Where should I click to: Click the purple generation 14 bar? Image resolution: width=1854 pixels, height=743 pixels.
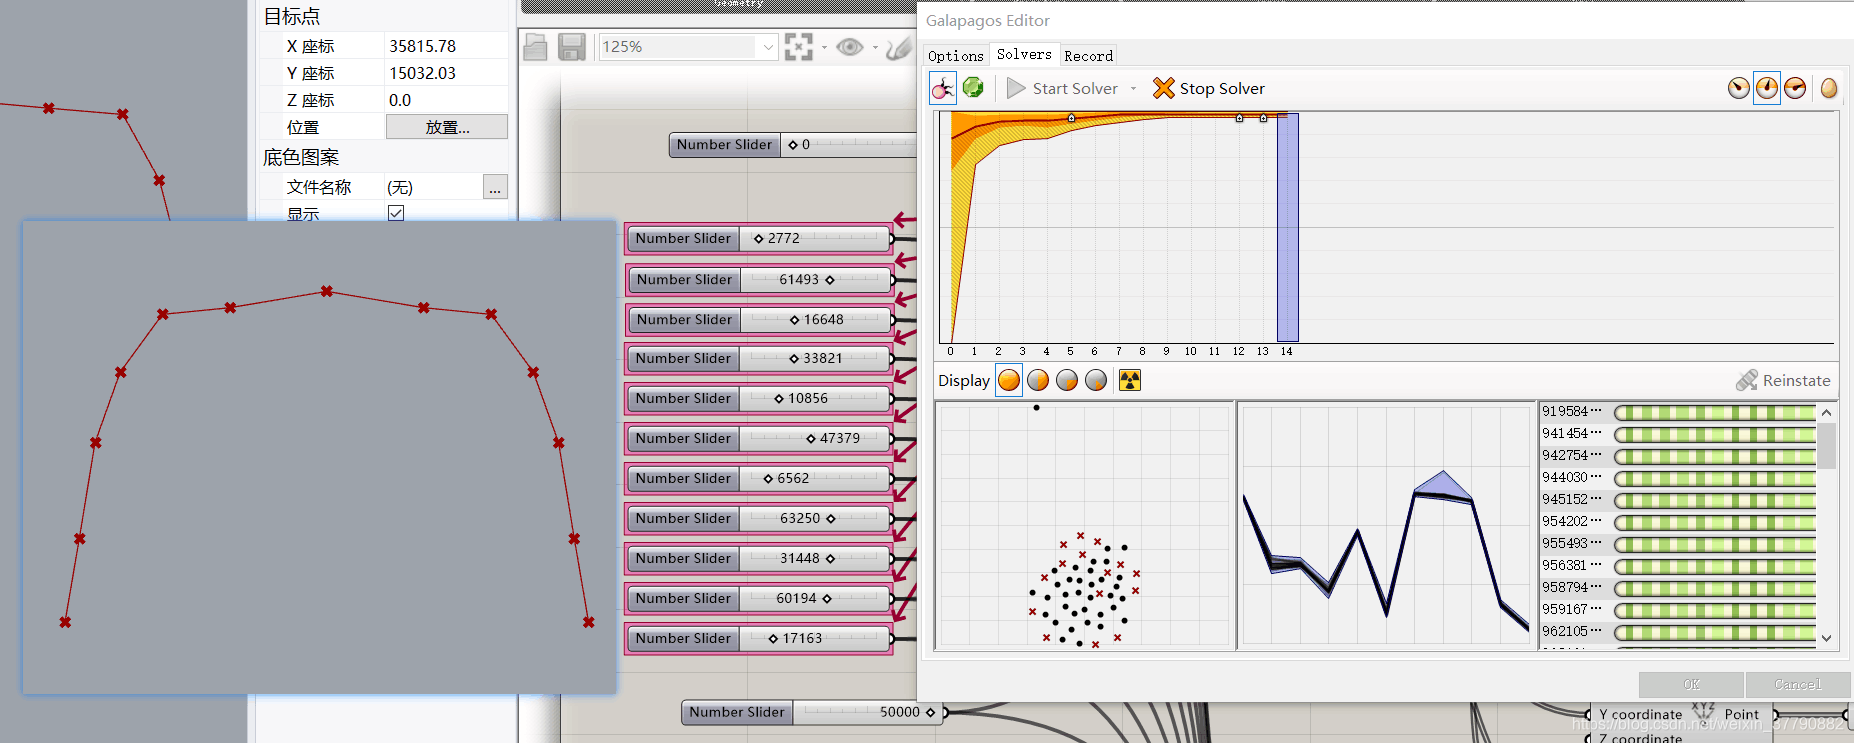[x=1287, y=227]
